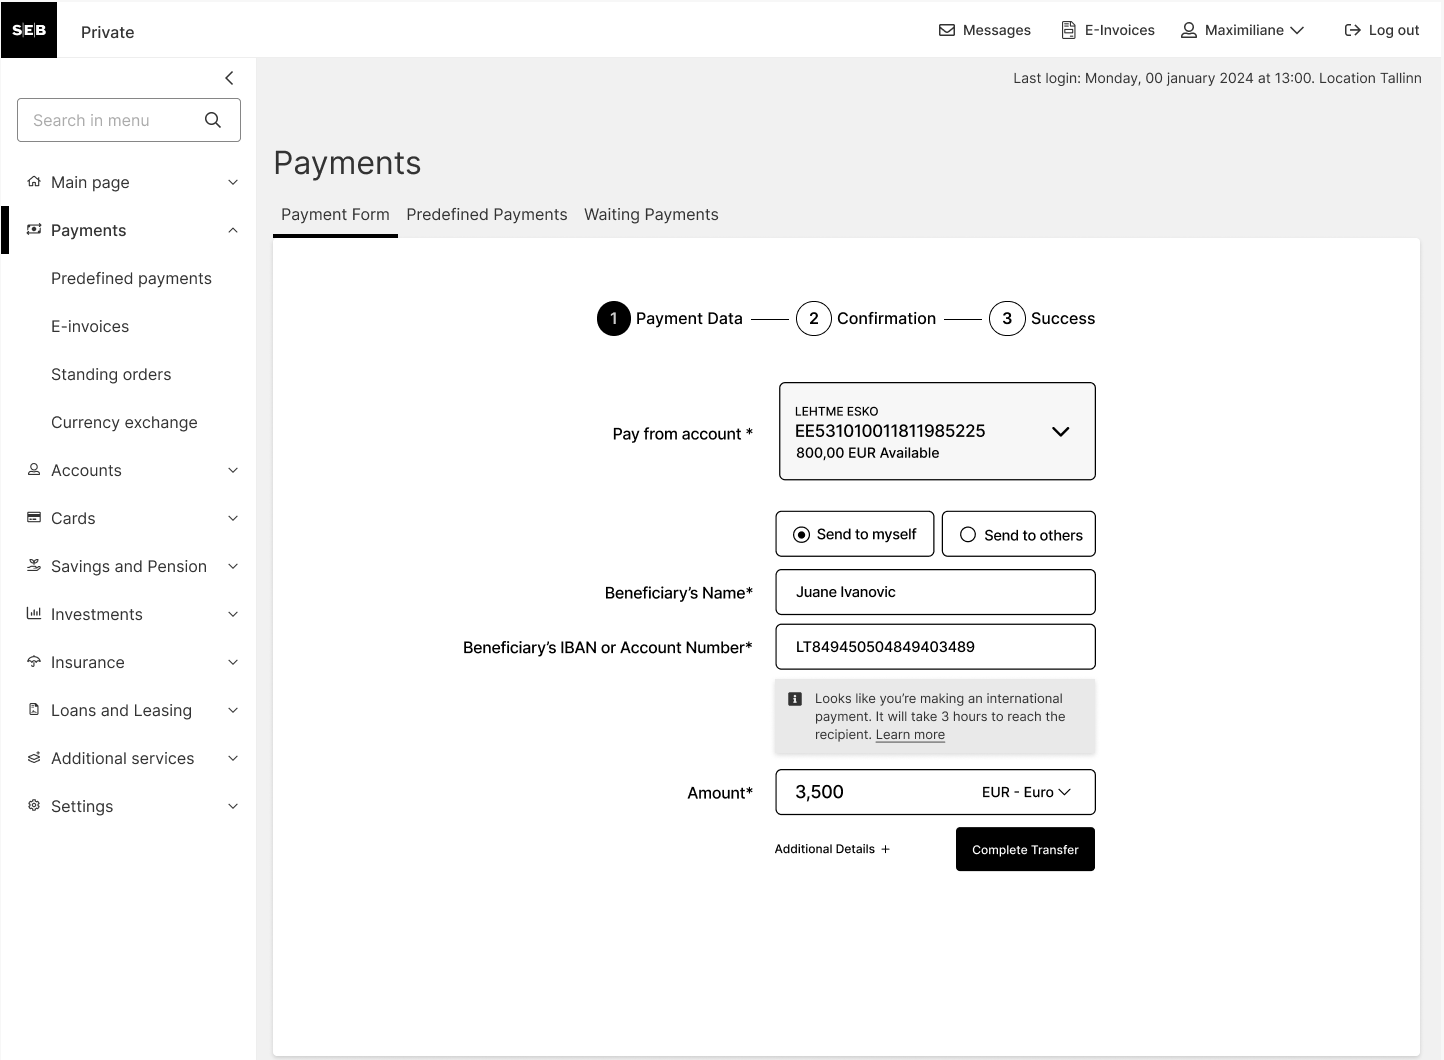1444x1060 pixels.
Task: Click the Last login information text
Action: click(1217, 78)
